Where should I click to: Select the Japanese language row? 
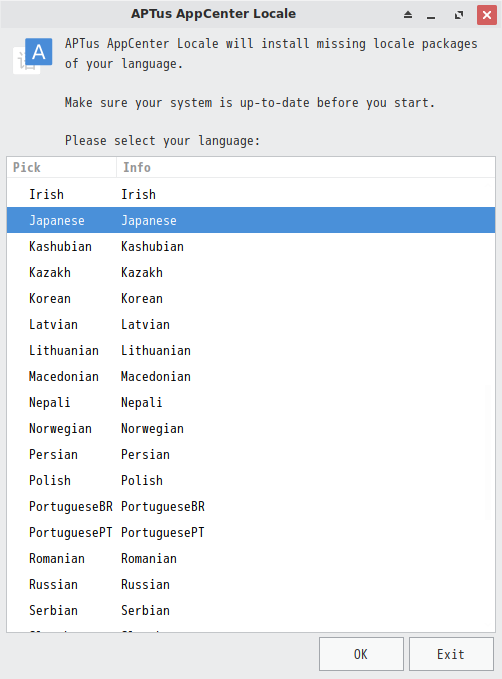251,220
